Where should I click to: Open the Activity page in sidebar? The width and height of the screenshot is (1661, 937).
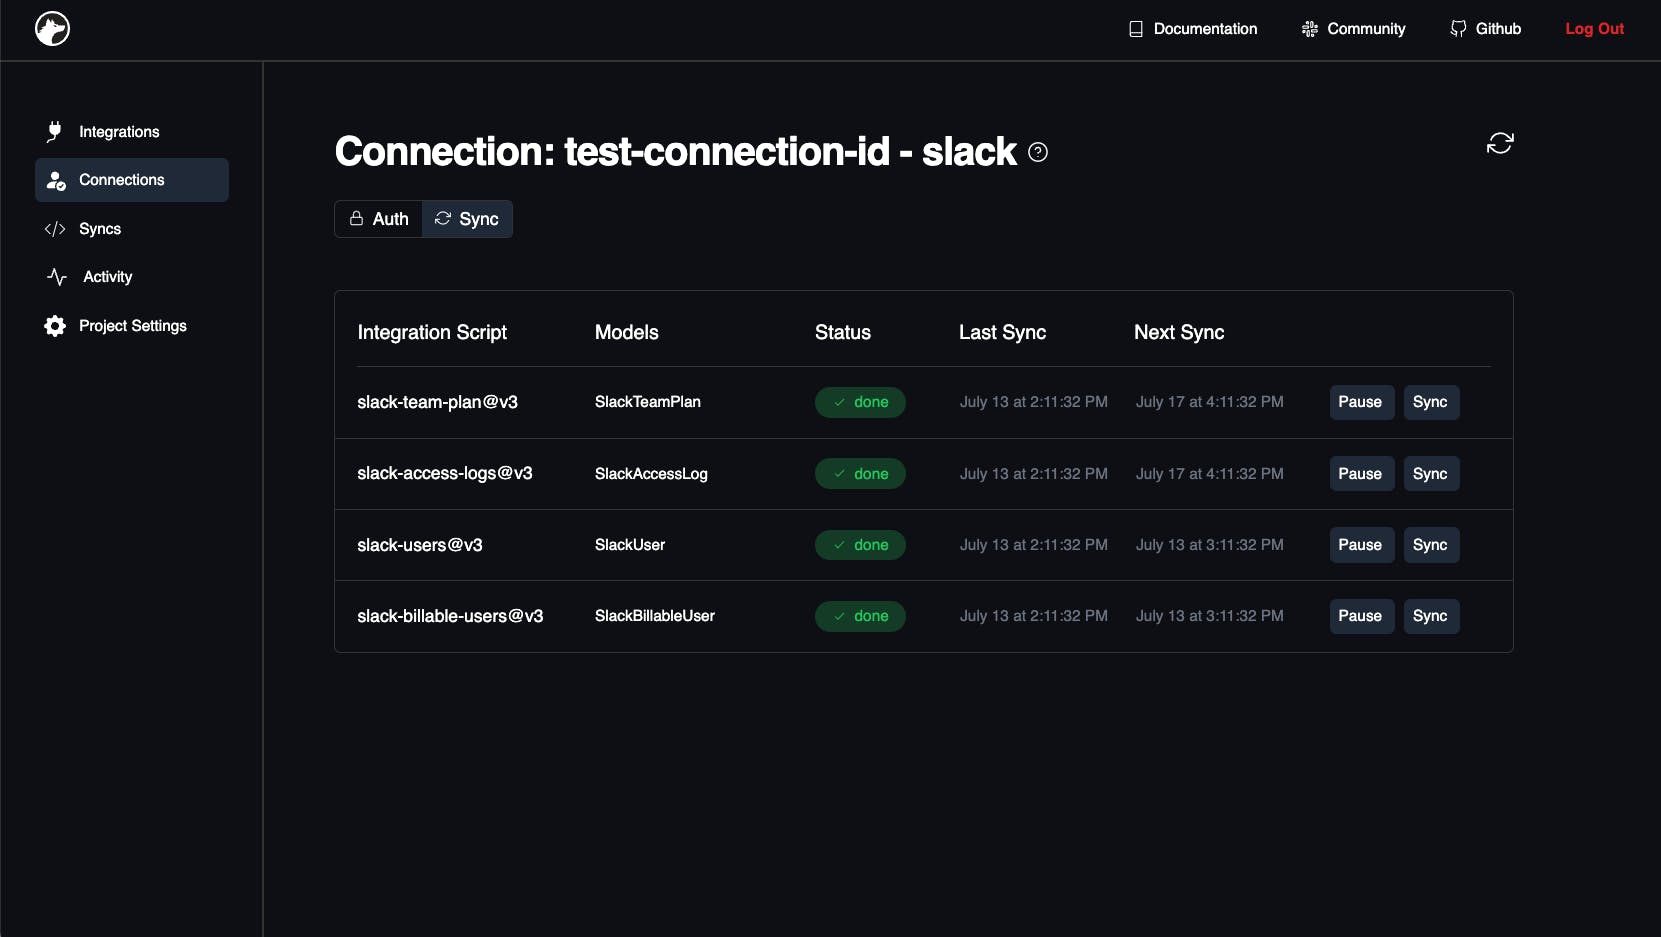(x=107, y=277)
